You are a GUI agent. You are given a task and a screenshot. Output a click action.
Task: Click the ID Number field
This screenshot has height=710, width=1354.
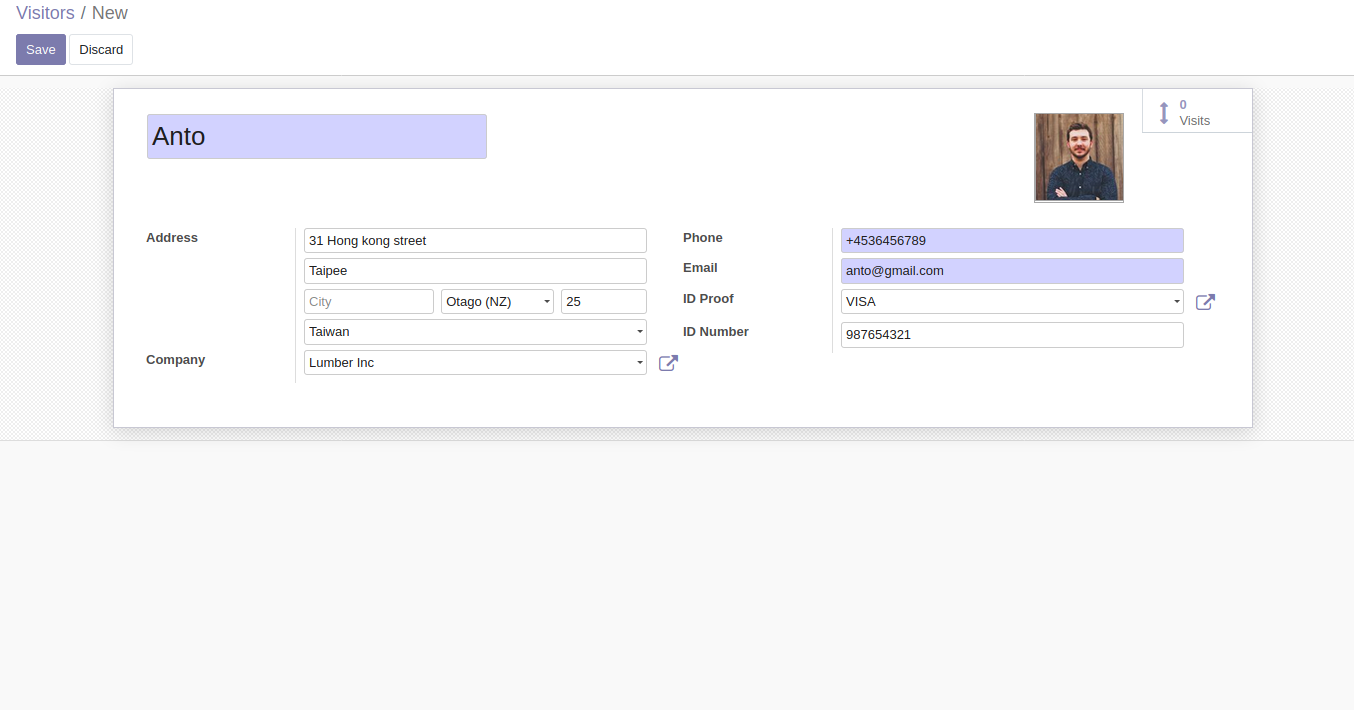click(x=1011, y=335)
